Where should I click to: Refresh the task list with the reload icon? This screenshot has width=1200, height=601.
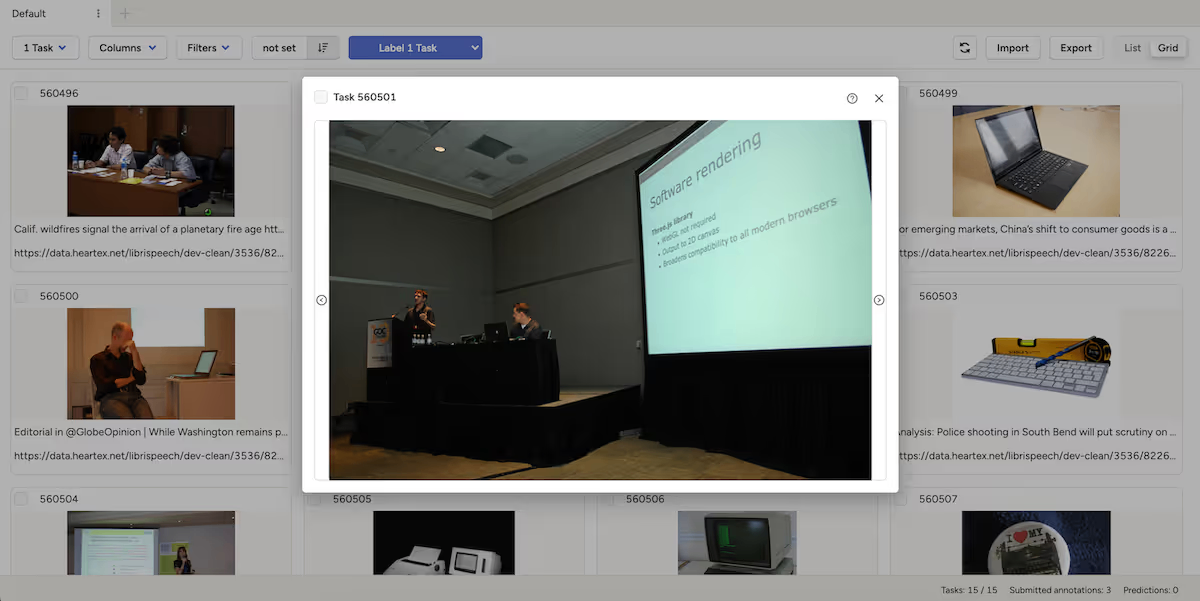pos(965,48)
